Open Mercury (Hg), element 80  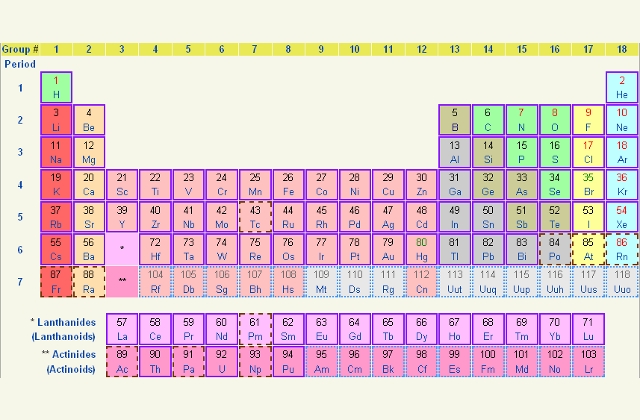422,248
